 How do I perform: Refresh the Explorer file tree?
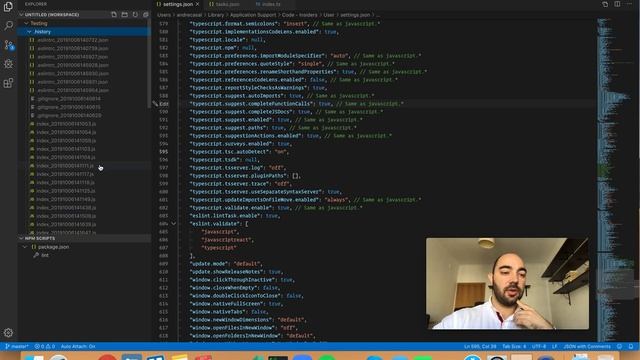(x=135, y=15)
